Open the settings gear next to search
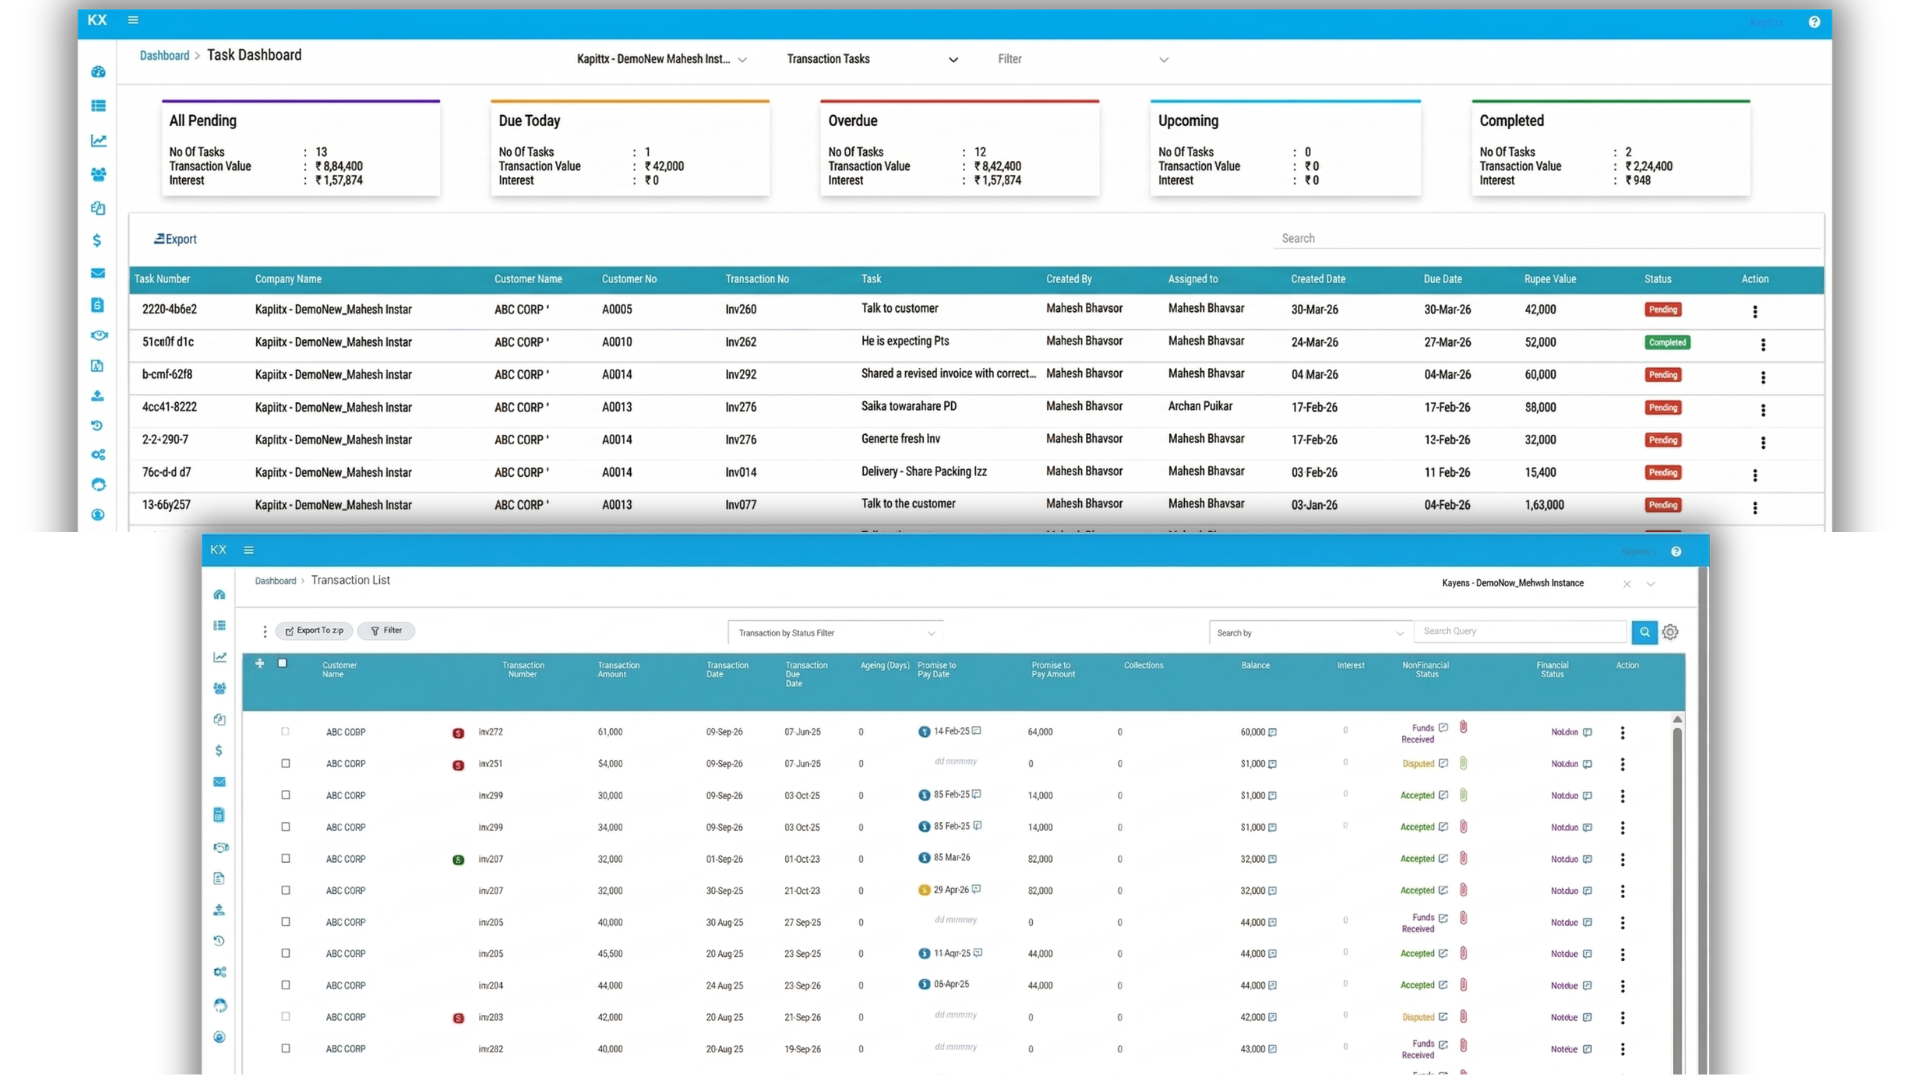This screenshot has height=1080, width=1920. 1670,632
